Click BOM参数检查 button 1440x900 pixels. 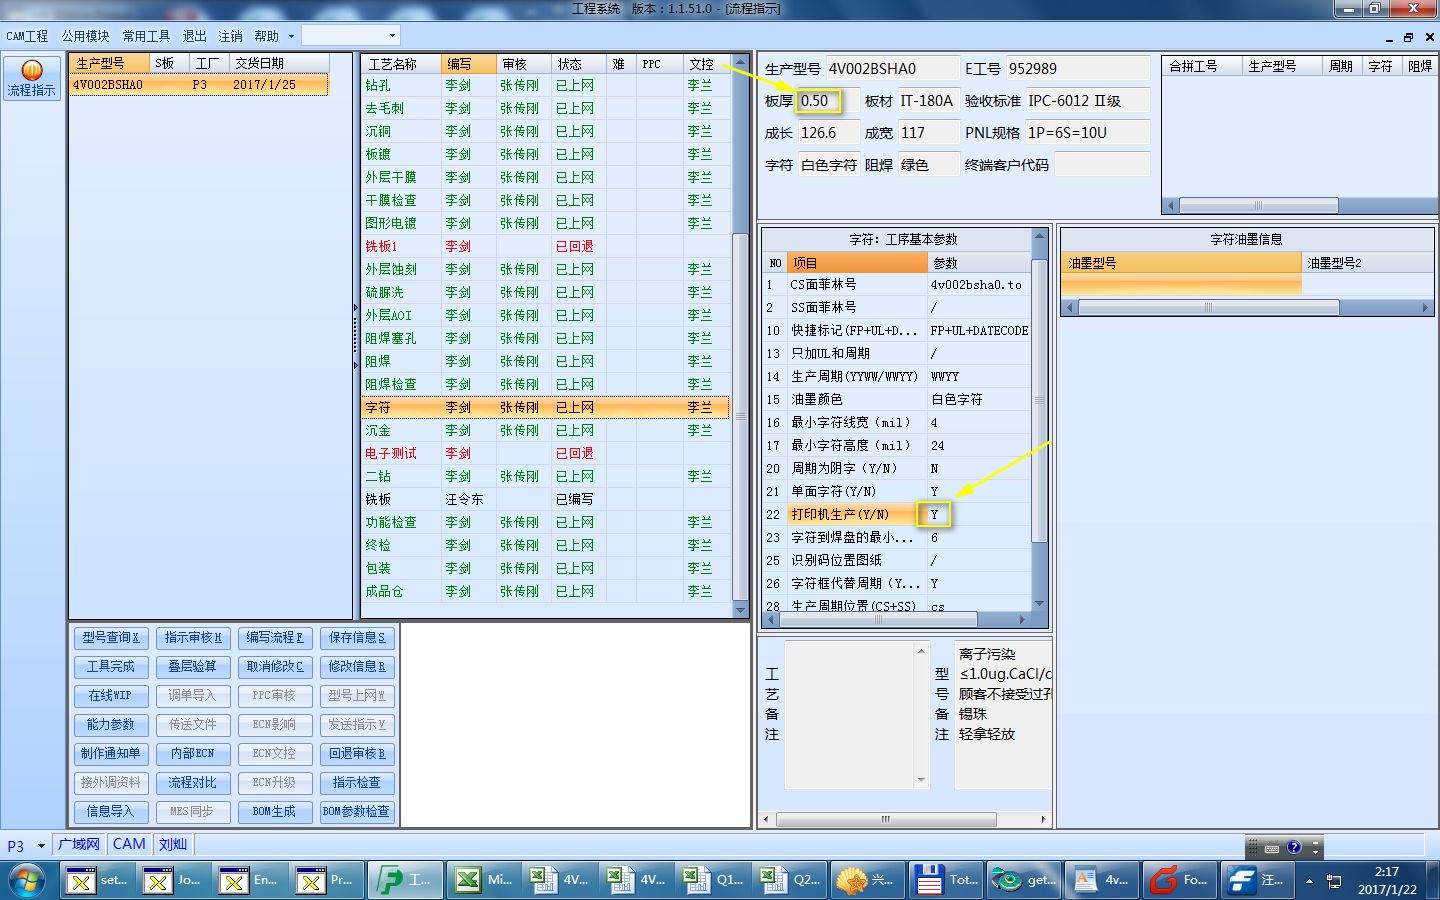click(357, 812)
